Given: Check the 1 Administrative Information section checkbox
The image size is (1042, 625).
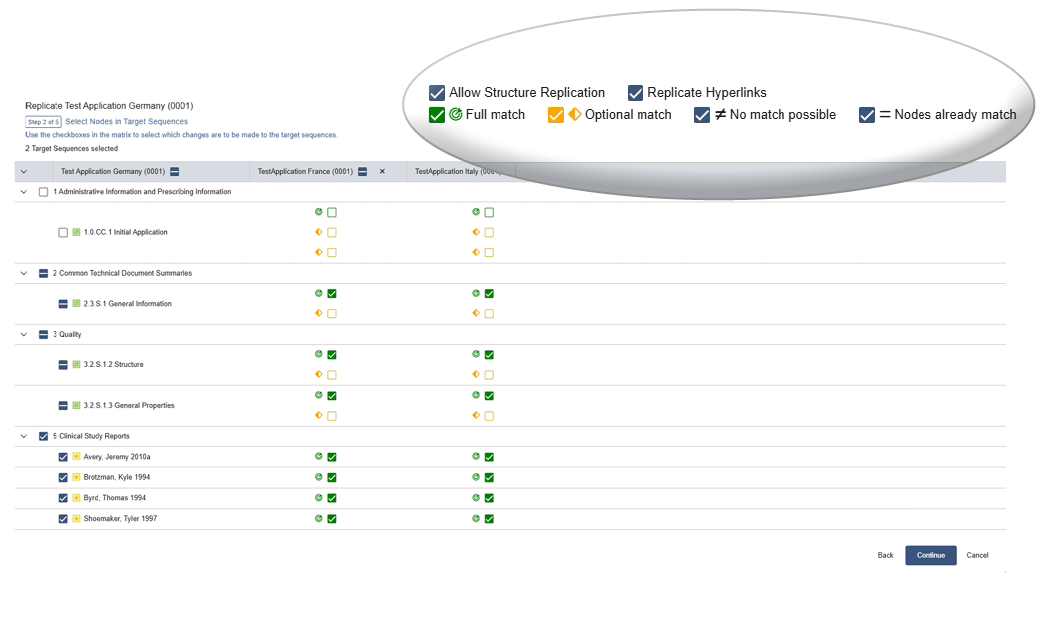Looking at the screenshot, I should coord(43,192).
